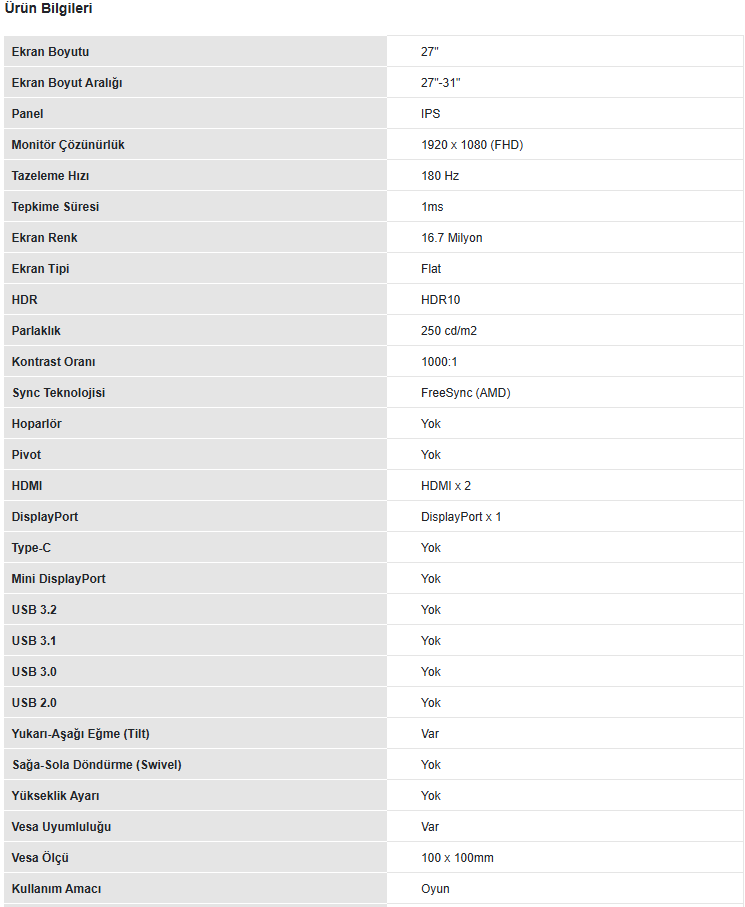The width and height of the screenshot is (745, 907).
Task: Click the IPS panel value
Action: 430,114
